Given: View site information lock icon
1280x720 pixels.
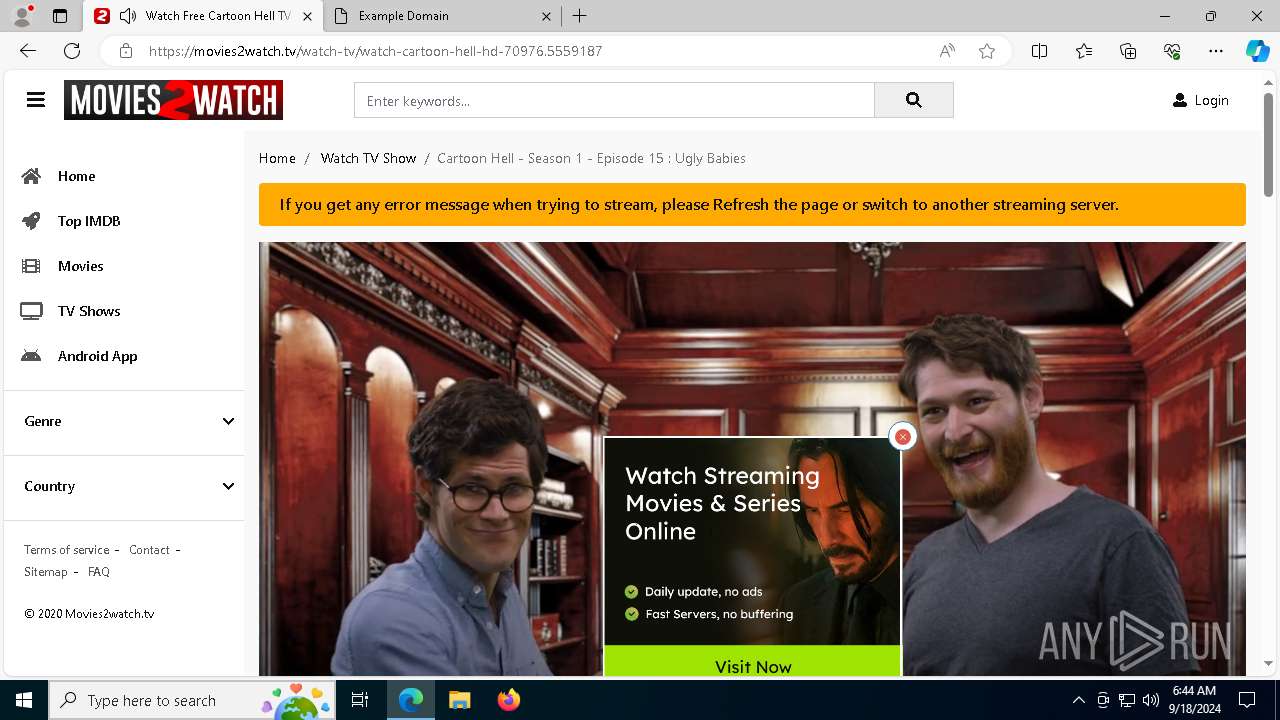Looking at the screenshot, I should 126,51.
